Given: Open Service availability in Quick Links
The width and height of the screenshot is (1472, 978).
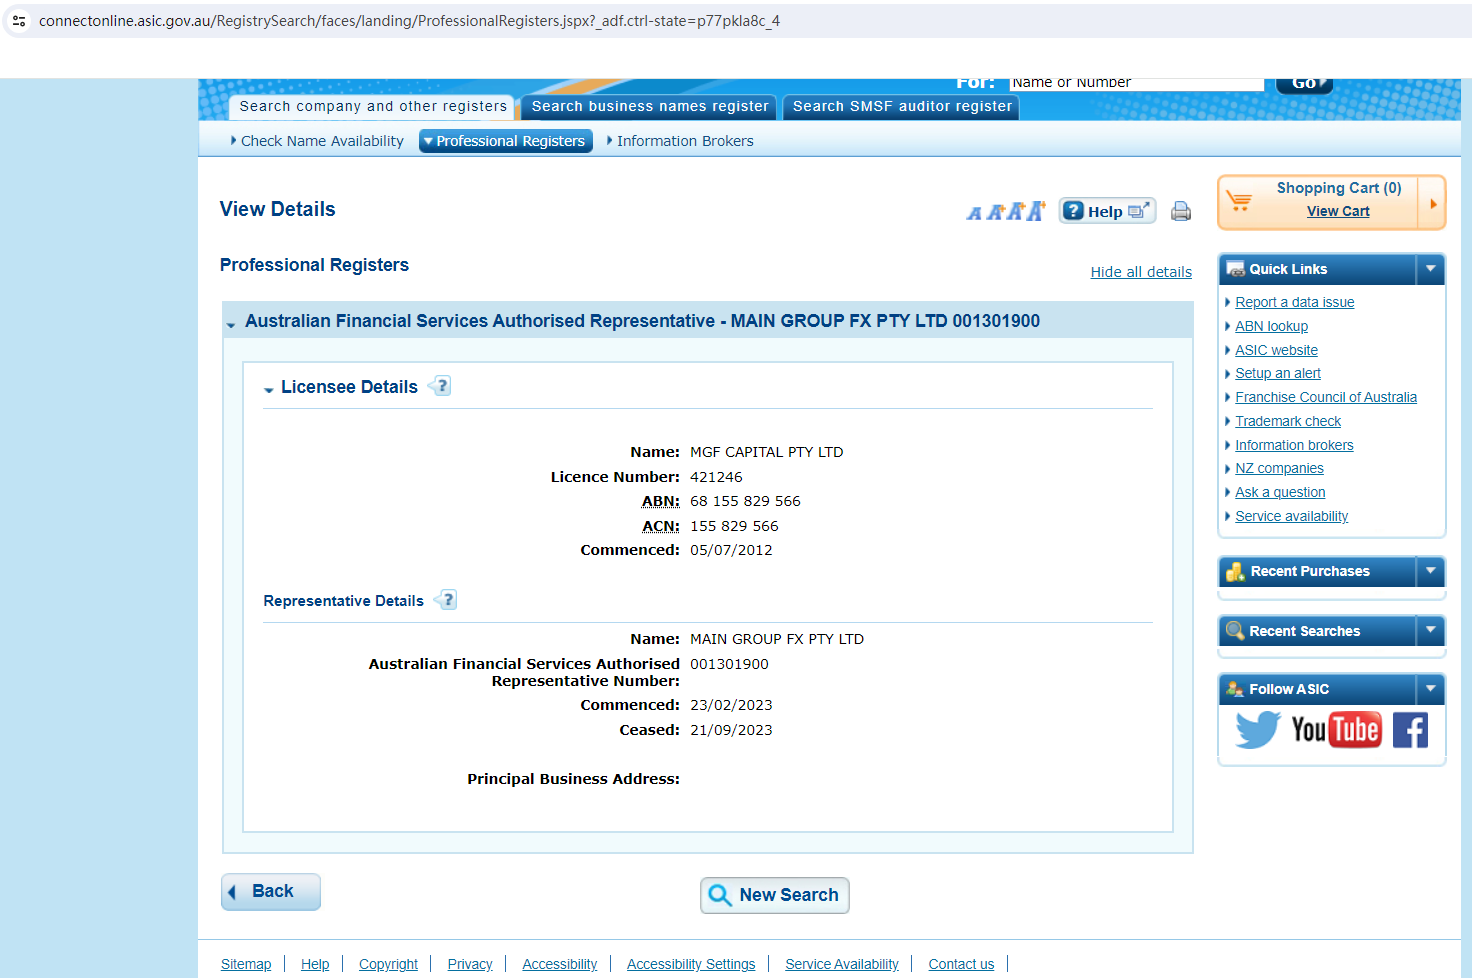Looking at the screenshot, I should 1291,516.
